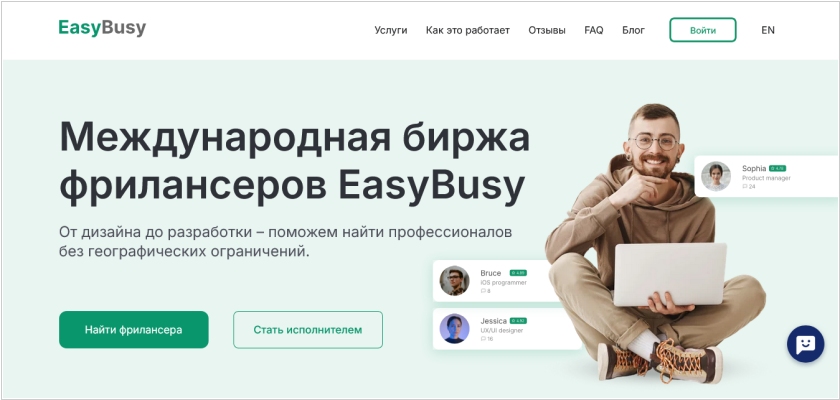Image resolution: width=840 pixels, height=400 pixels.
Task: Switch language to EN
Action: 768,30
